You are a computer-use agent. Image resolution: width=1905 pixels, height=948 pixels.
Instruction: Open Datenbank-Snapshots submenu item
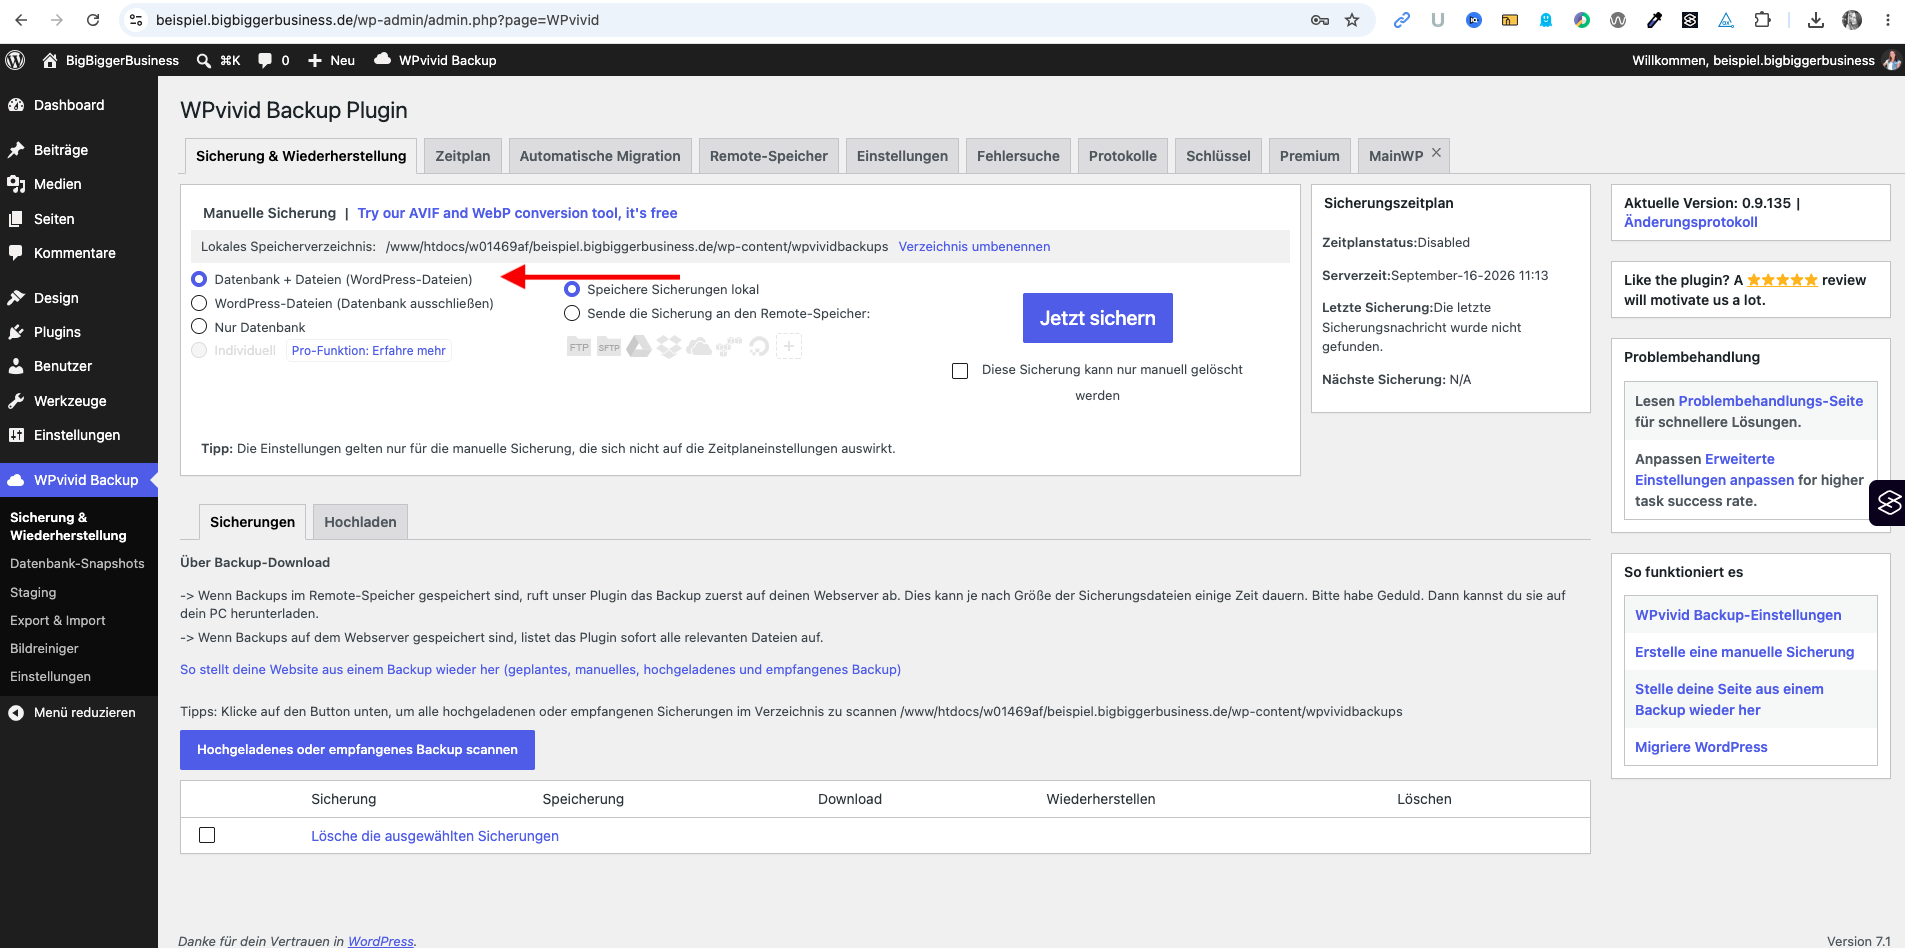77,564
